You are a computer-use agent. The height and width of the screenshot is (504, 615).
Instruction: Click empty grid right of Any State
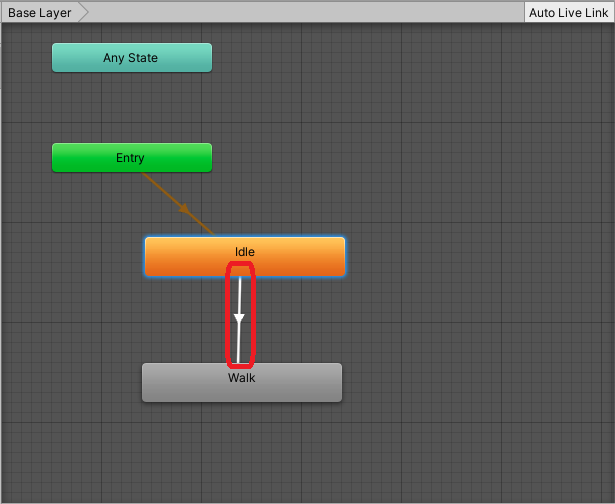[400, 58]
